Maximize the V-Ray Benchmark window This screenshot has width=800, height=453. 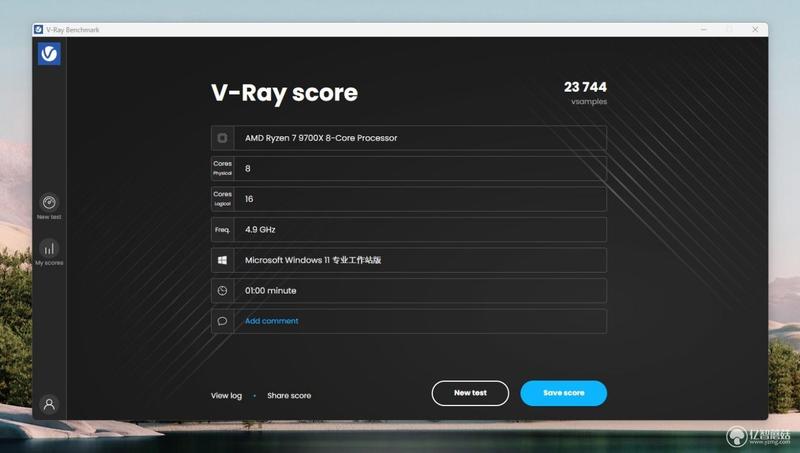click(x=730, y=30)
